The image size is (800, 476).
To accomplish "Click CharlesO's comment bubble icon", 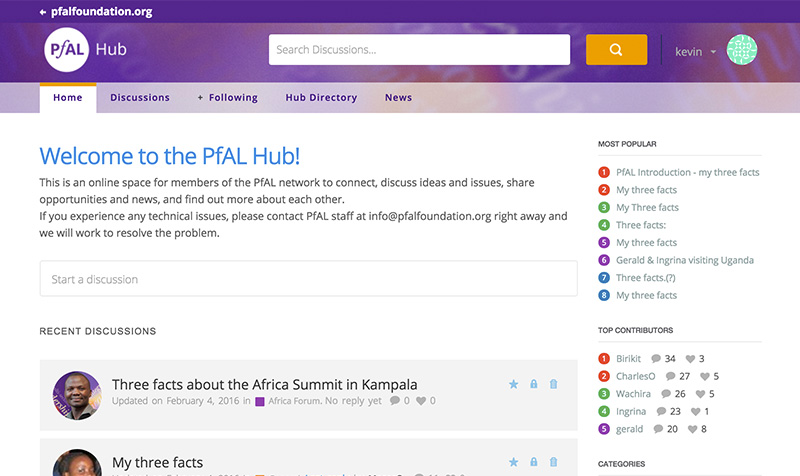I will (670, 377).
